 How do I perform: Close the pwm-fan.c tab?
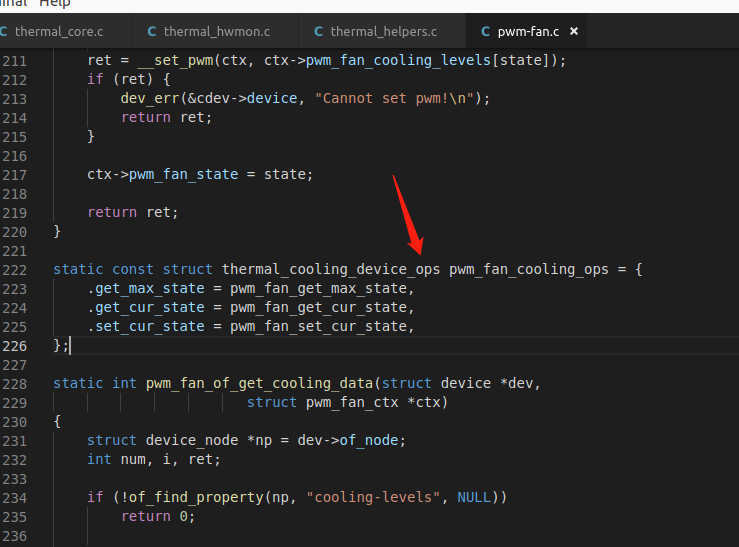click(574, 32)
